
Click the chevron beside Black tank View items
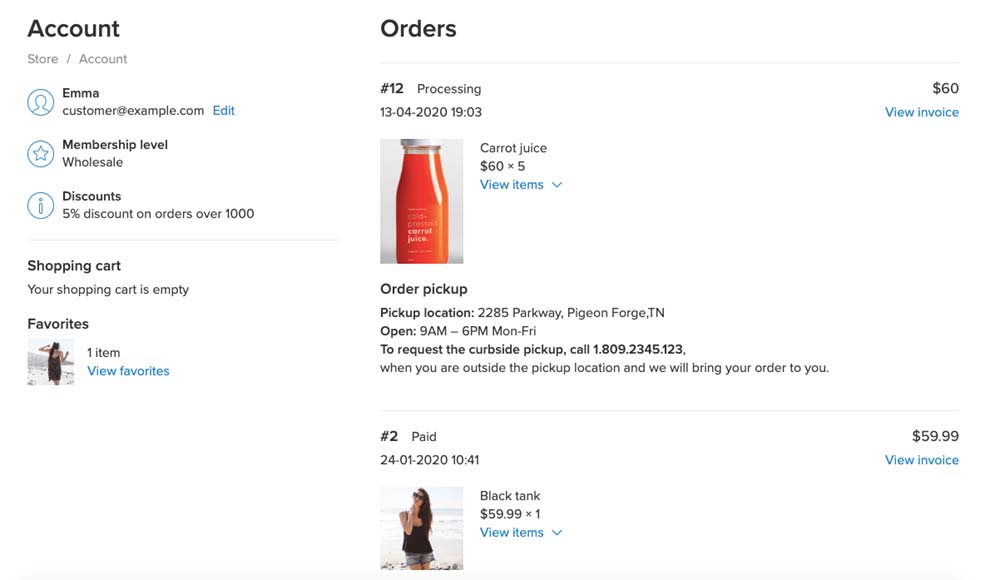[557, 533]
